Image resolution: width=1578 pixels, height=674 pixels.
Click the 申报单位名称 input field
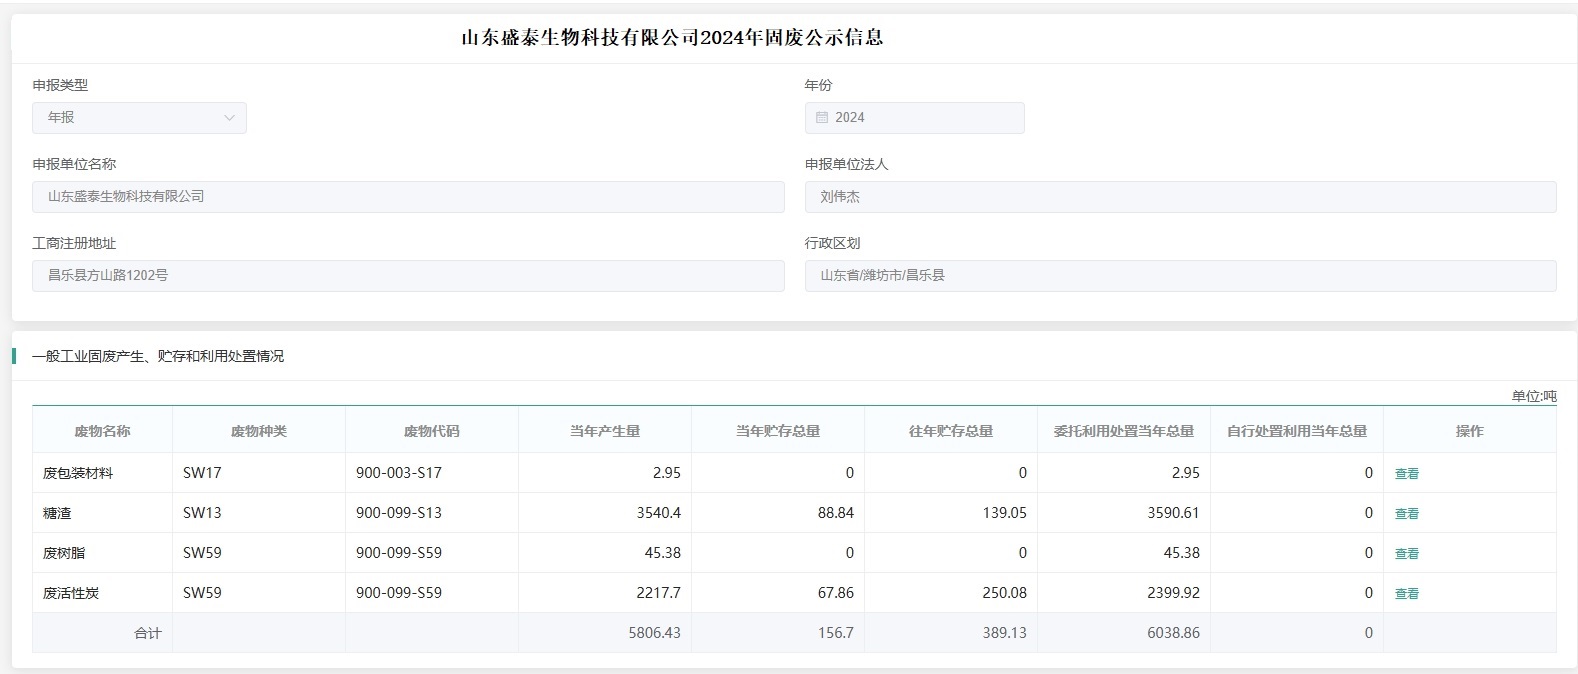click(x=408, y=197)
